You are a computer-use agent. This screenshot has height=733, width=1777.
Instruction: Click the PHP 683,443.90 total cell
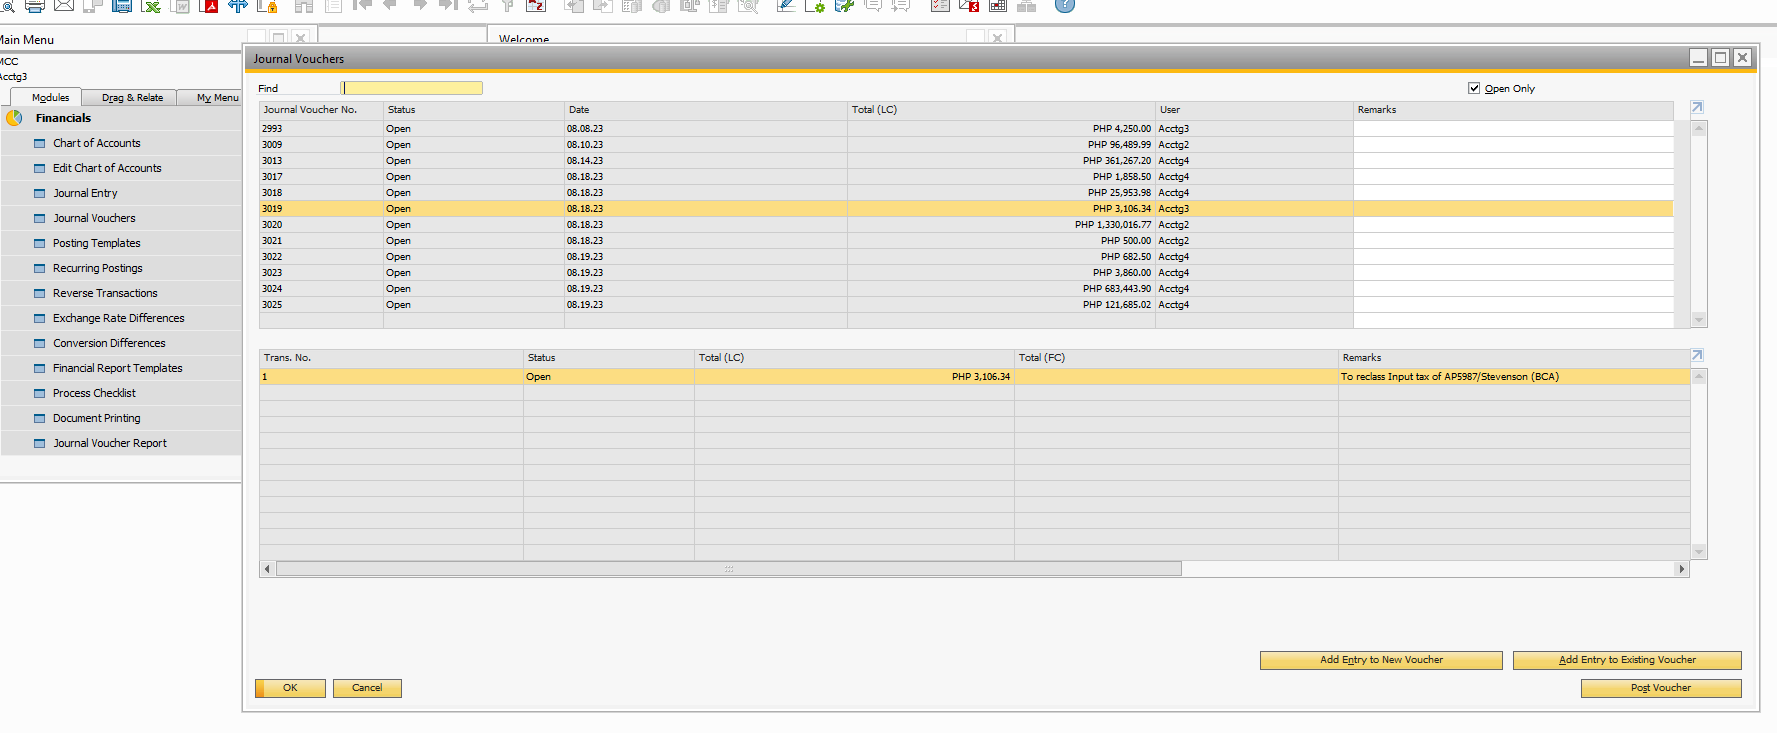tap(1001, 289)
